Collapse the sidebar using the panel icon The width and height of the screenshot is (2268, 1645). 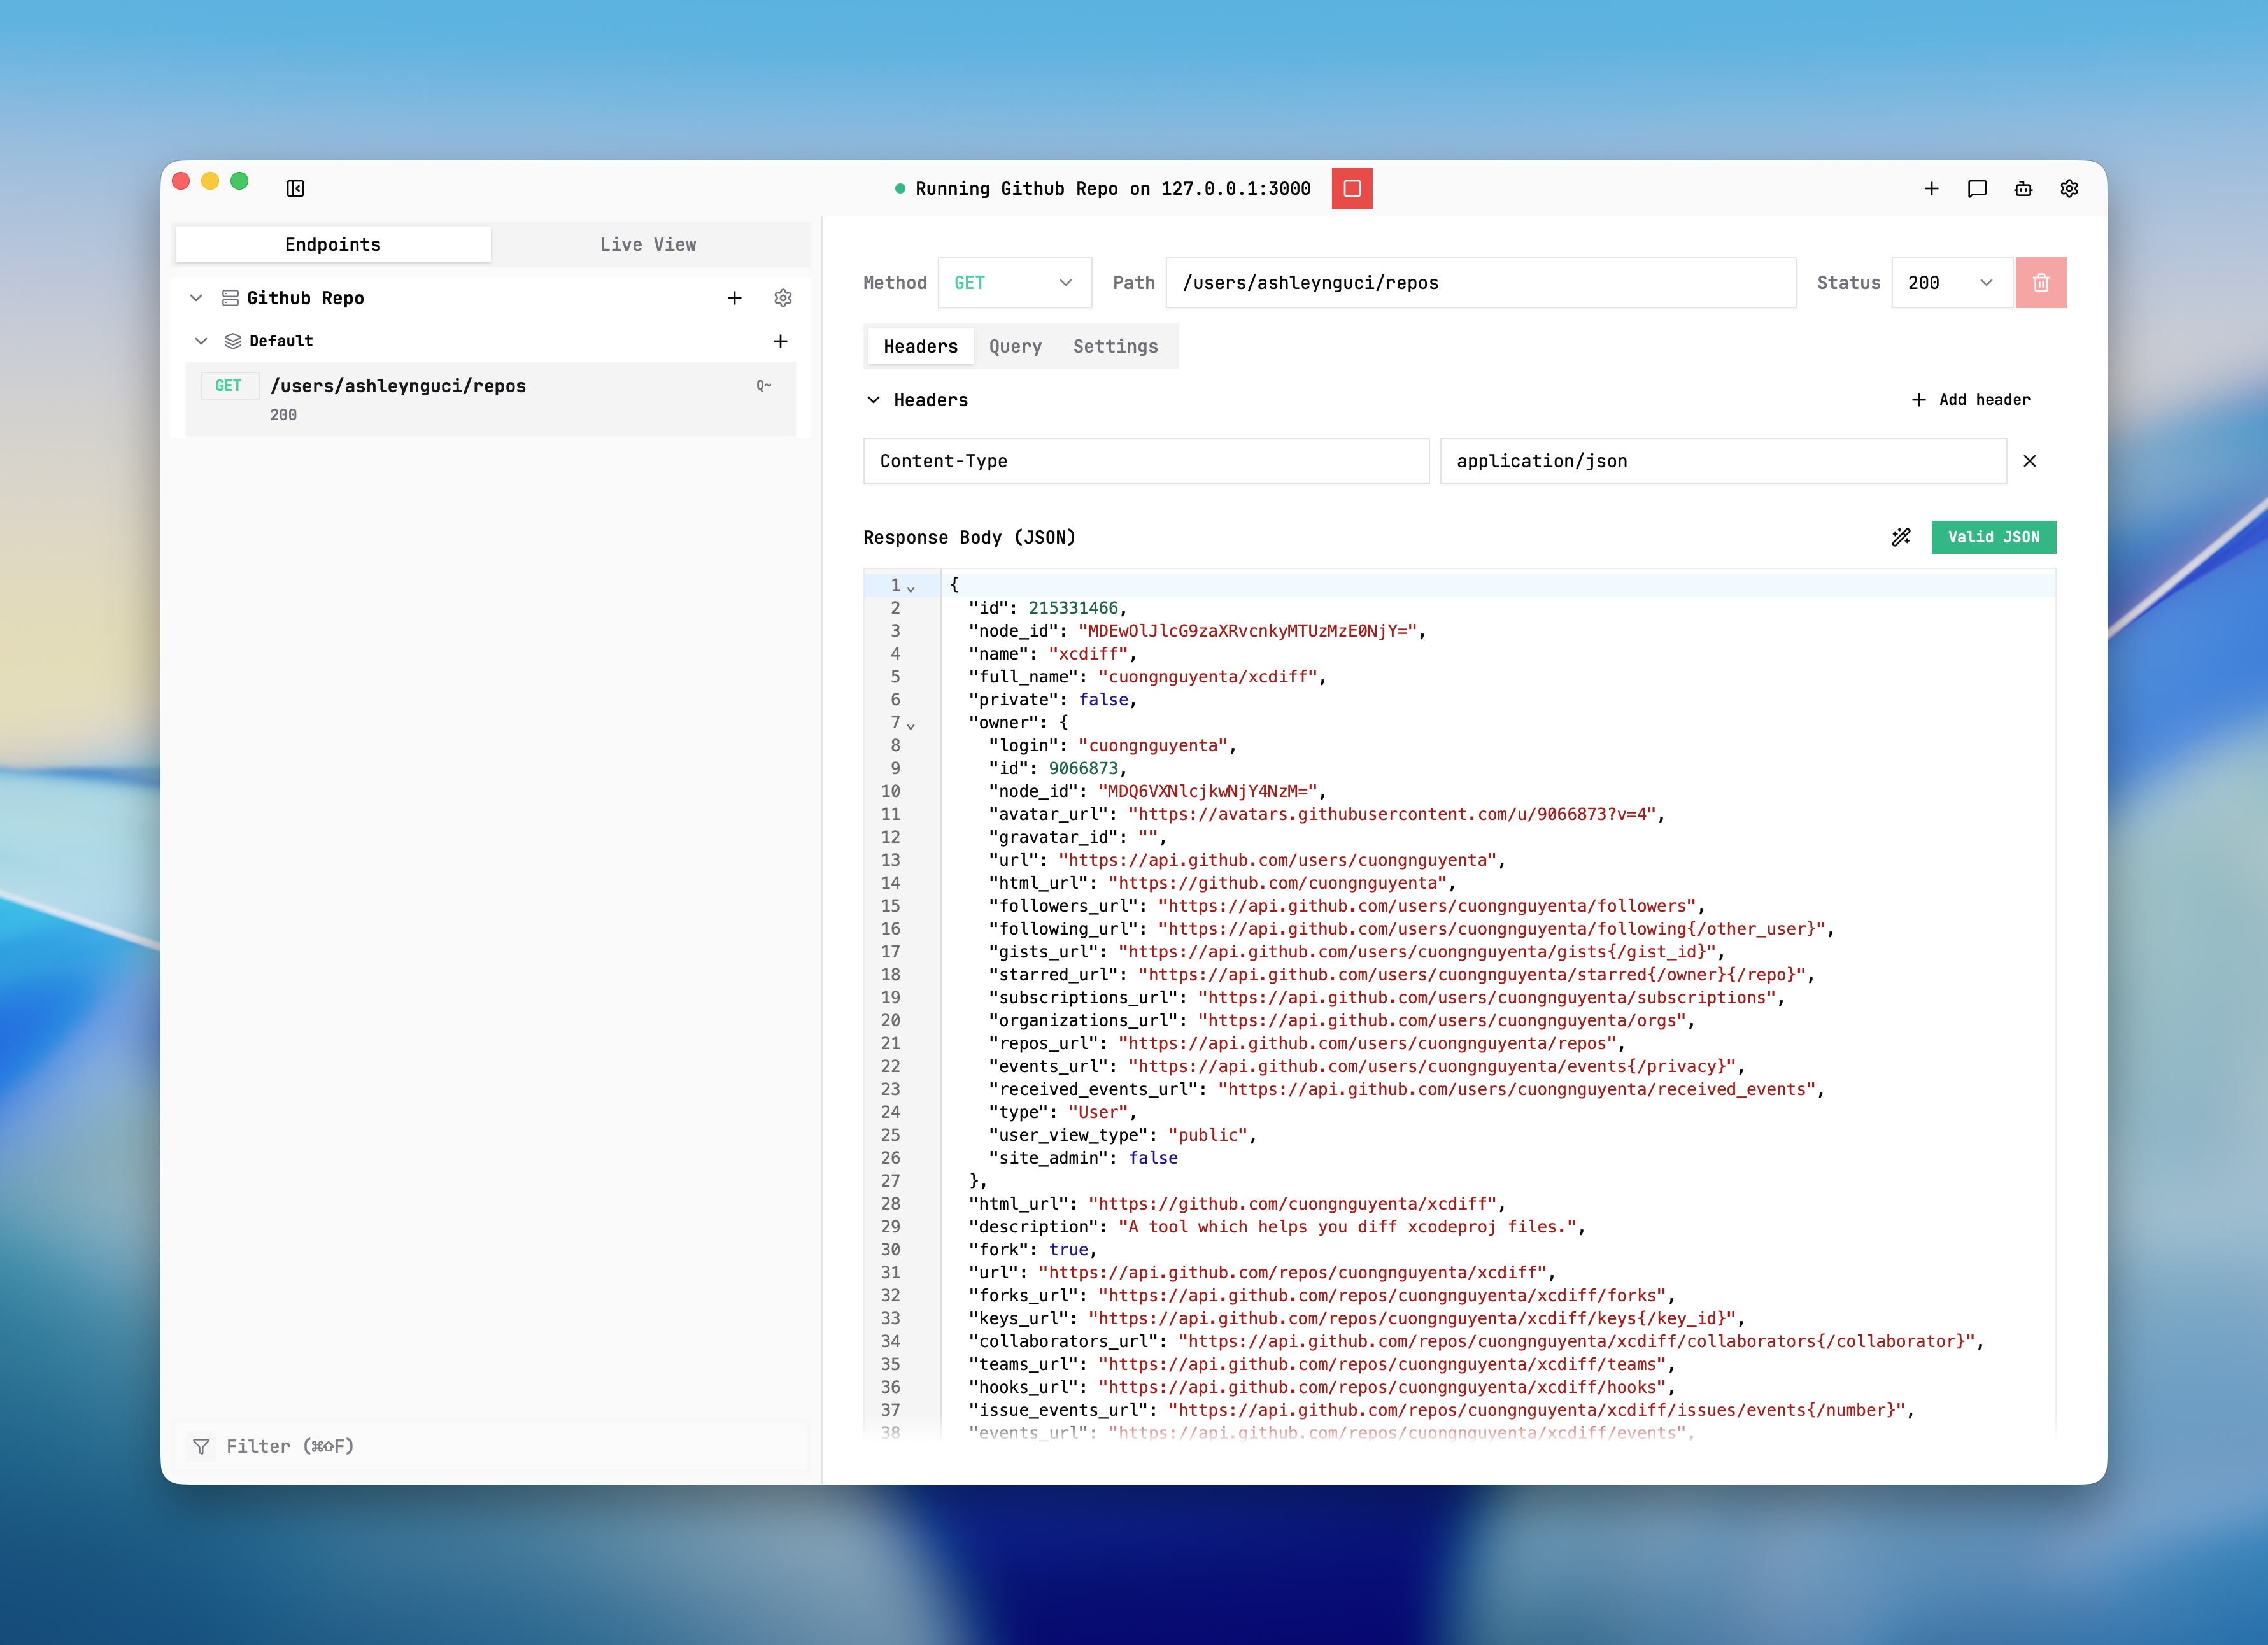pyautogui.click(x=295, y=188)
